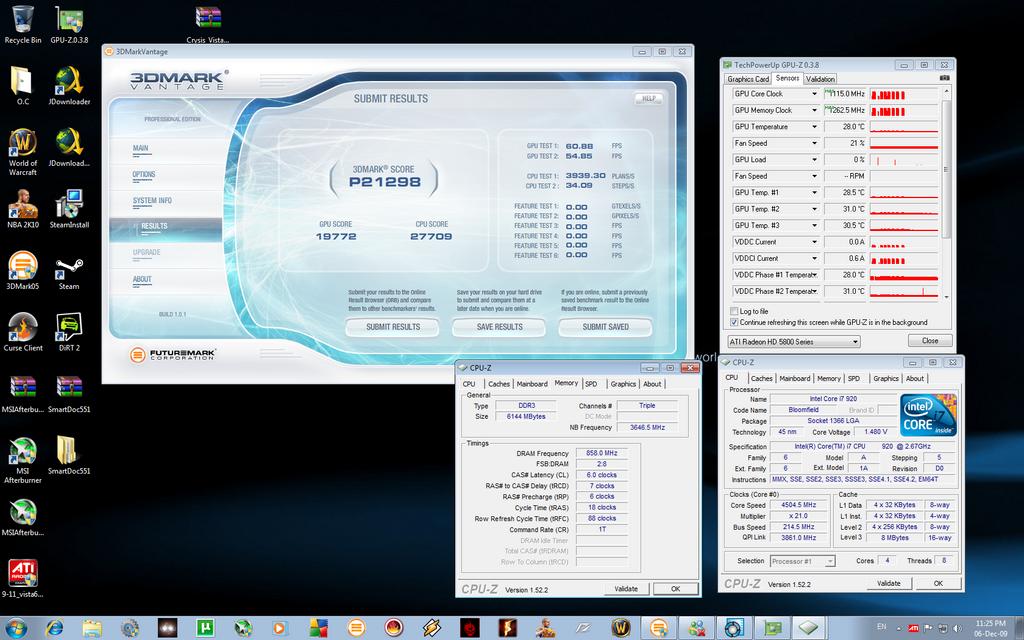
Task: Open 3DMark Vantage Options section
Action: 144,175
